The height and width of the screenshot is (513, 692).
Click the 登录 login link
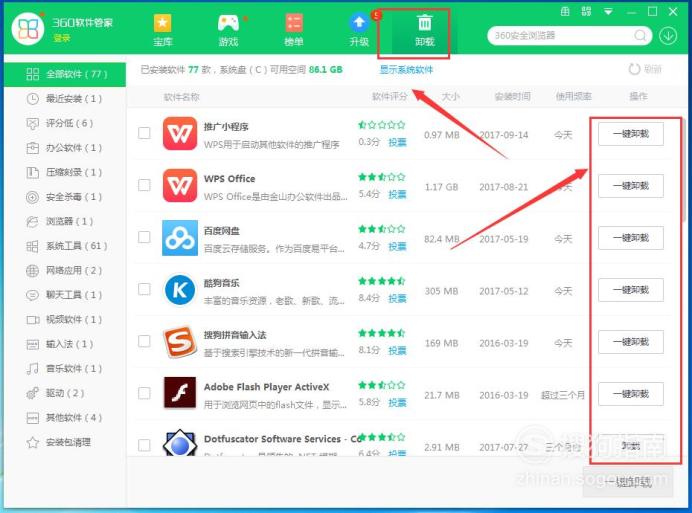pos(62,38)
